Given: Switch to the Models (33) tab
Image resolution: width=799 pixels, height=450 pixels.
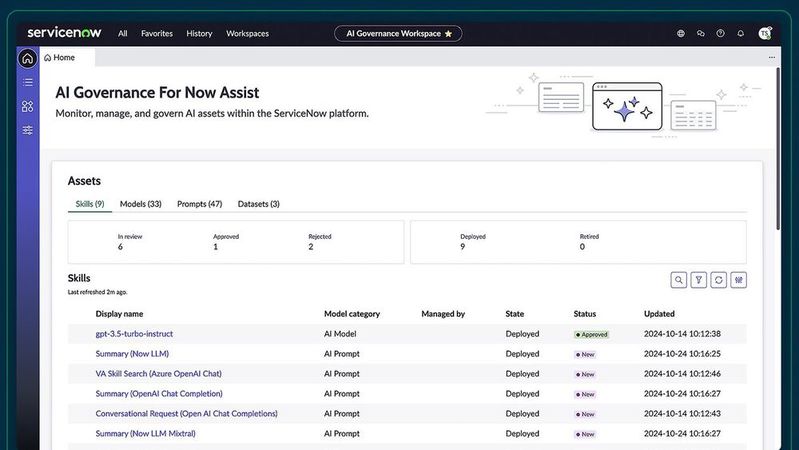Looking at the screenshot, I should (x=141, y=204).
